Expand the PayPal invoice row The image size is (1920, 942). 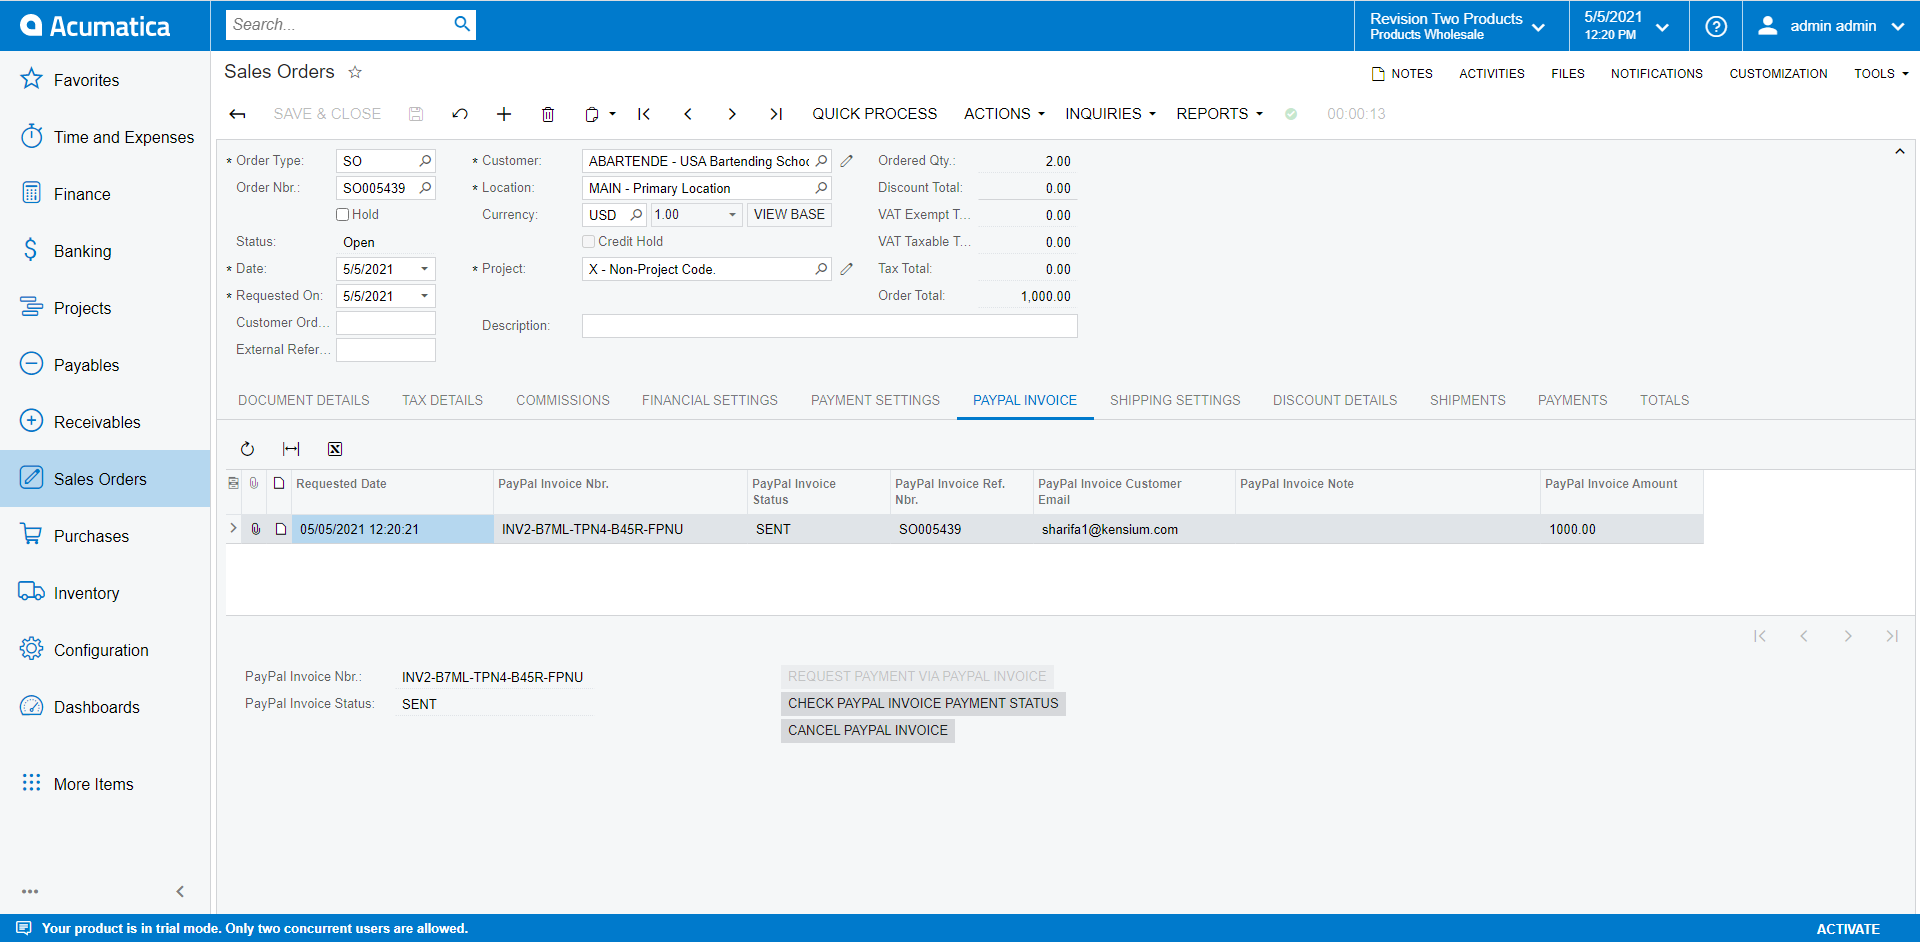pos(234,528)
